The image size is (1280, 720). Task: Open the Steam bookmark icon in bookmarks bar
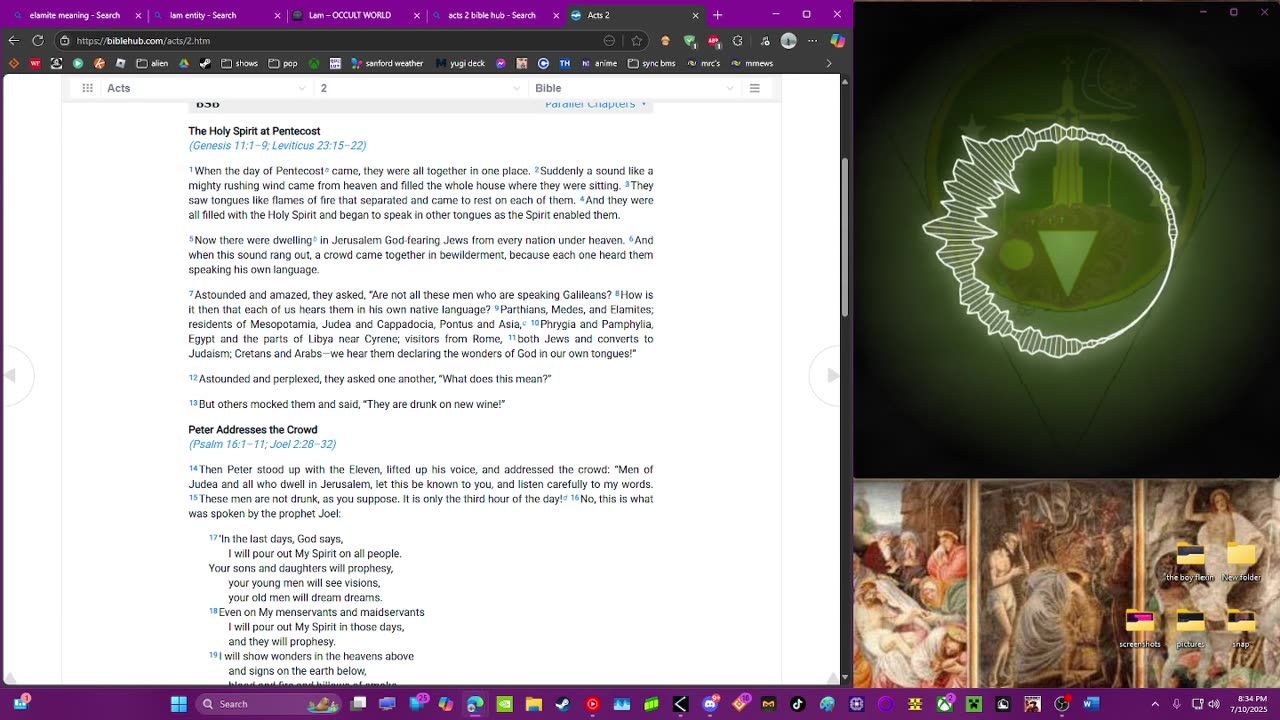205,63
